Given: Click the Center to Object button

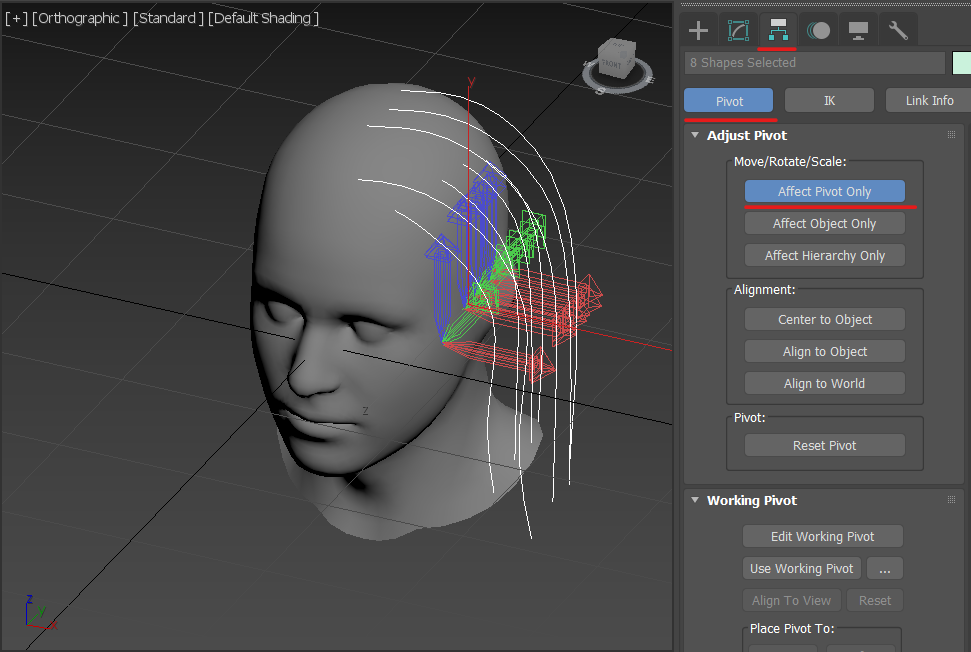Looking at the screenshot, I should point(824,319).
